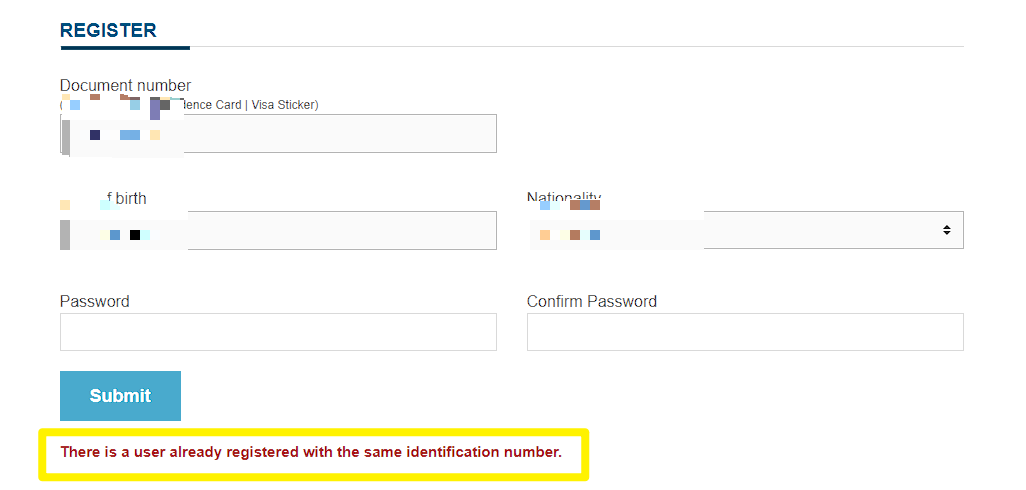This screenshot has width=1026, height=490.
Task: Click the blue underline beneath REGISTER
Action: coord(125,47)
